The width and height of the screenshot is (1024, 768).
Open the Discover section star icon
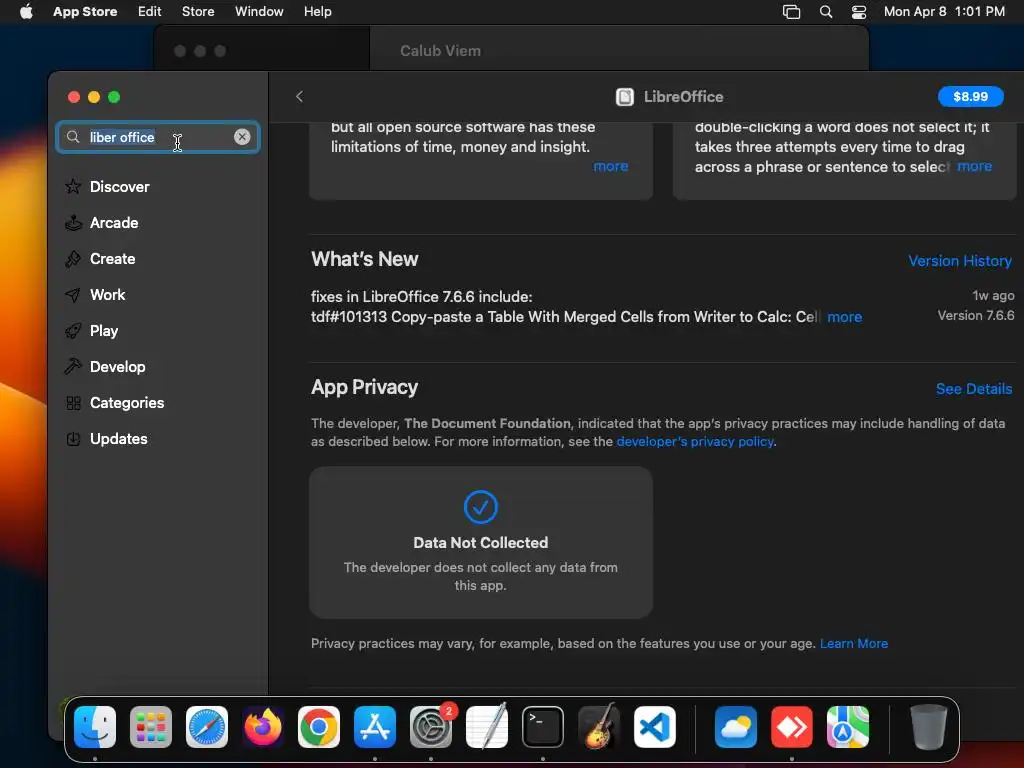[73, 187]
